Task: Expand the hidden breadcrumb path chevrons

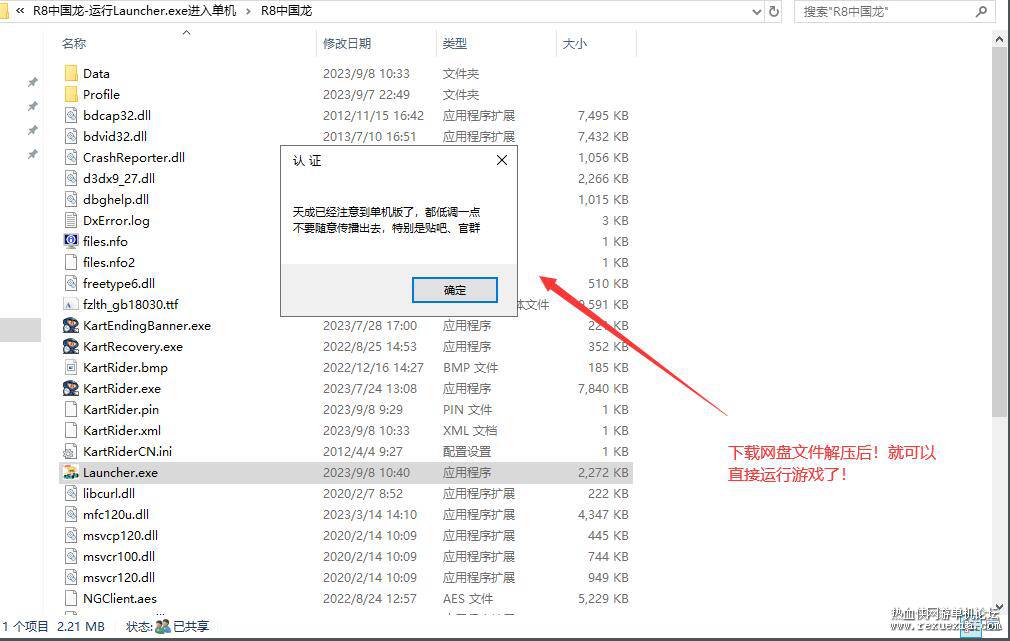Action: point(21,11)
